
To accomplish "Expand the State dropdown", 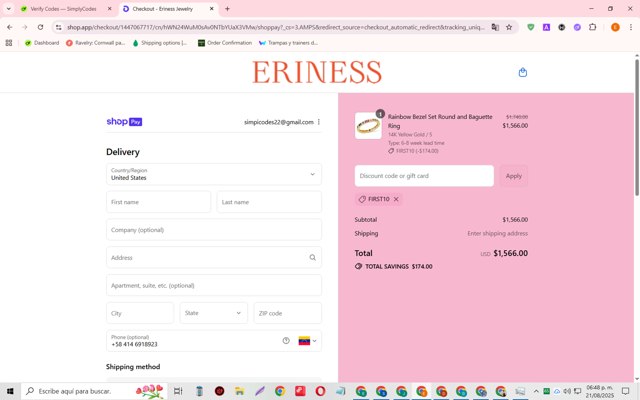I will coord(213,313).
